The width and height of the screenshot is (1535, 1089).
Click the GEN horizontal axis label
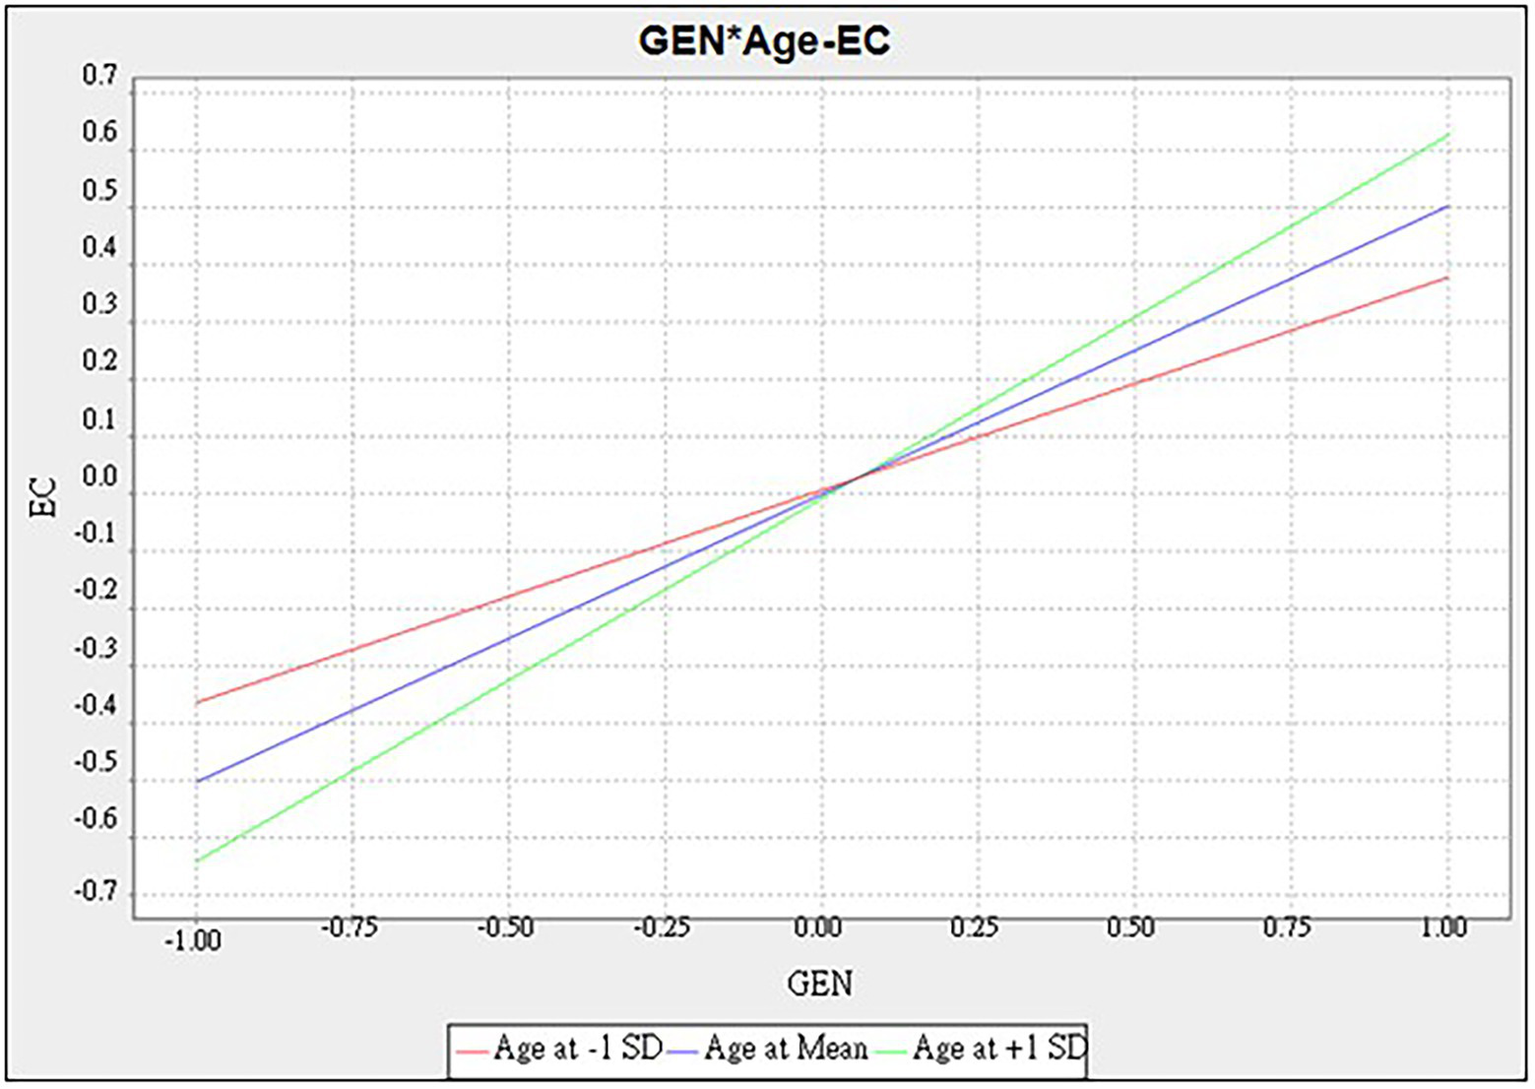pos(820,984)
